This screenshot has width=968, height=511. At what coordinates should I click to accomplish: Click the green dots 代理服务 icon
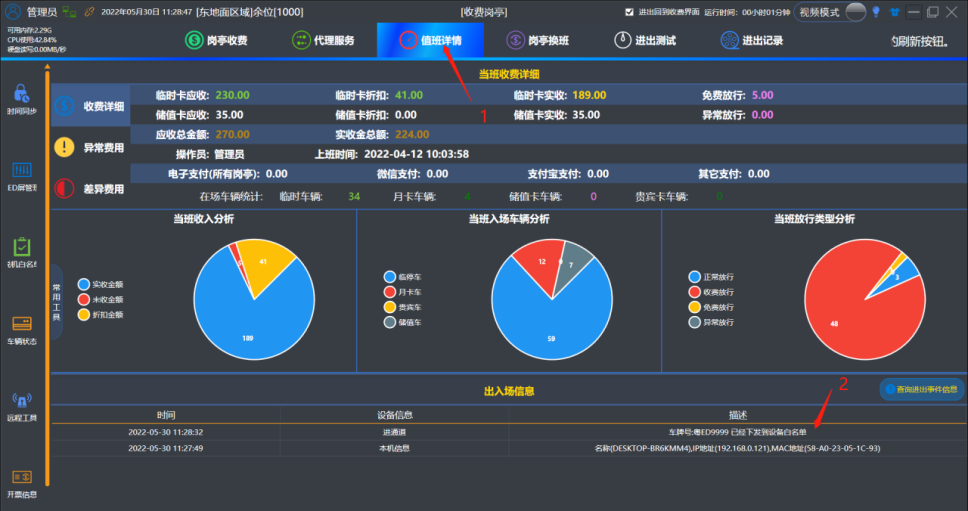coord(301,40)
